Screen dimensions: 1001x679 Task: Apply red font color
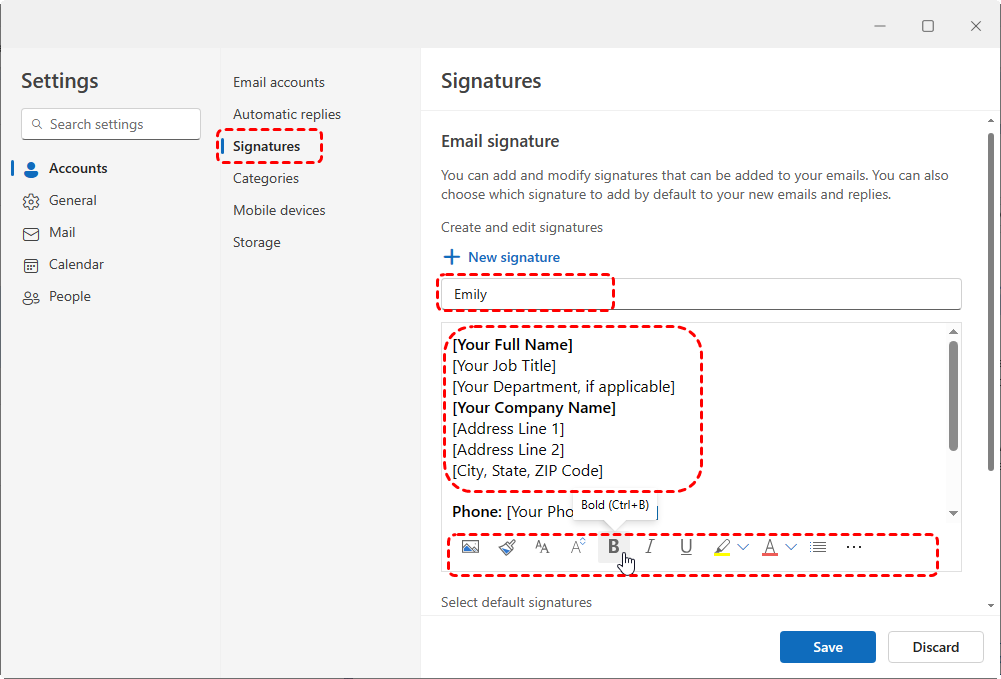(770, 547)
